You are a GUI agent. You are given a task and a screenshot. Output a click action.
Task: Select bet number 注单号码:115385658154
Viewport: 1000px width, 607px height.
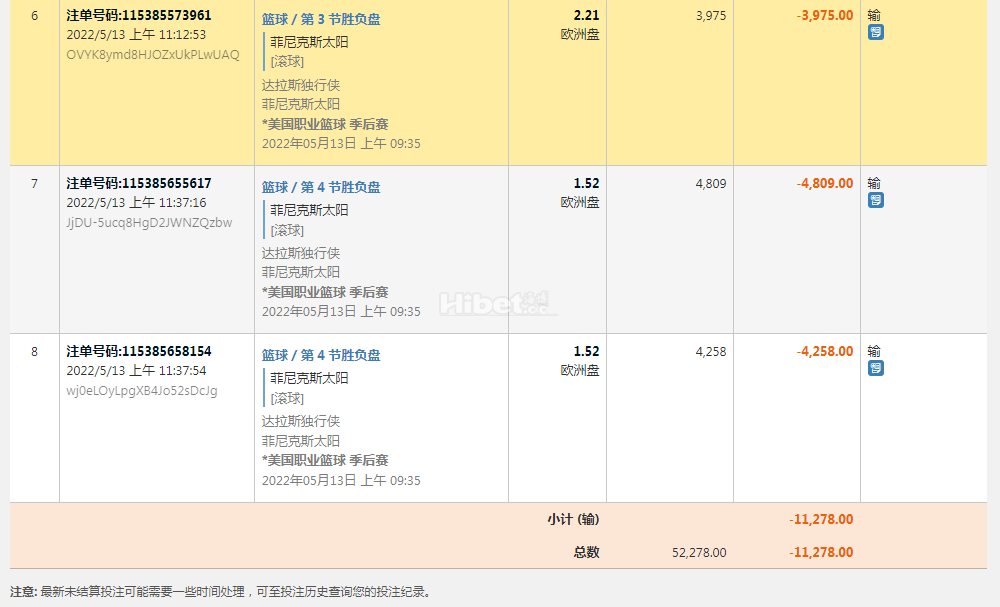[139, 352]
